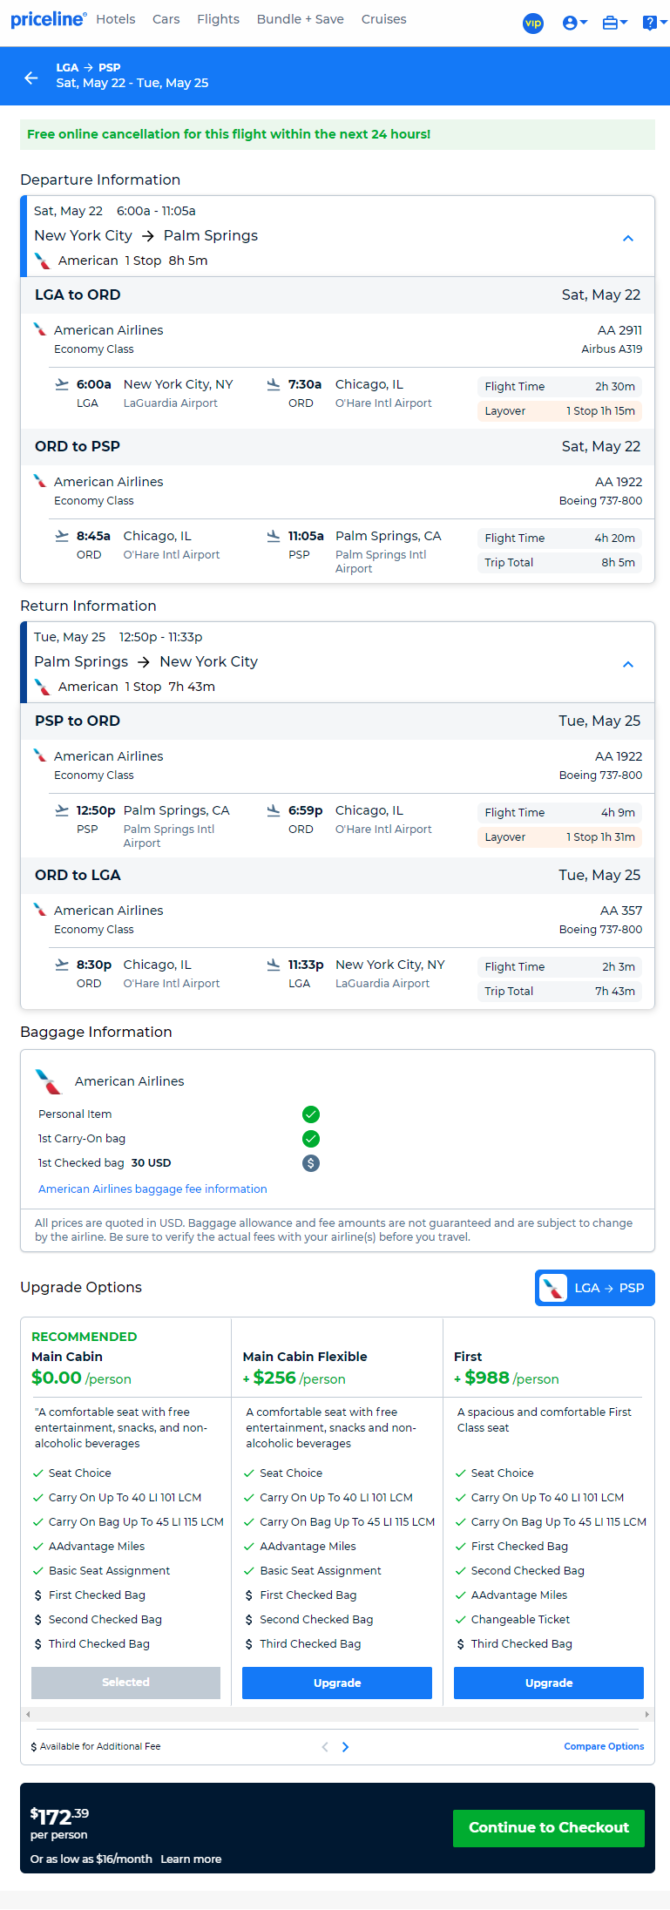The image size is (670, 1910).
Task: Select the LGA → PSP upgrade toggle
Action: (x=595, y=1288)
